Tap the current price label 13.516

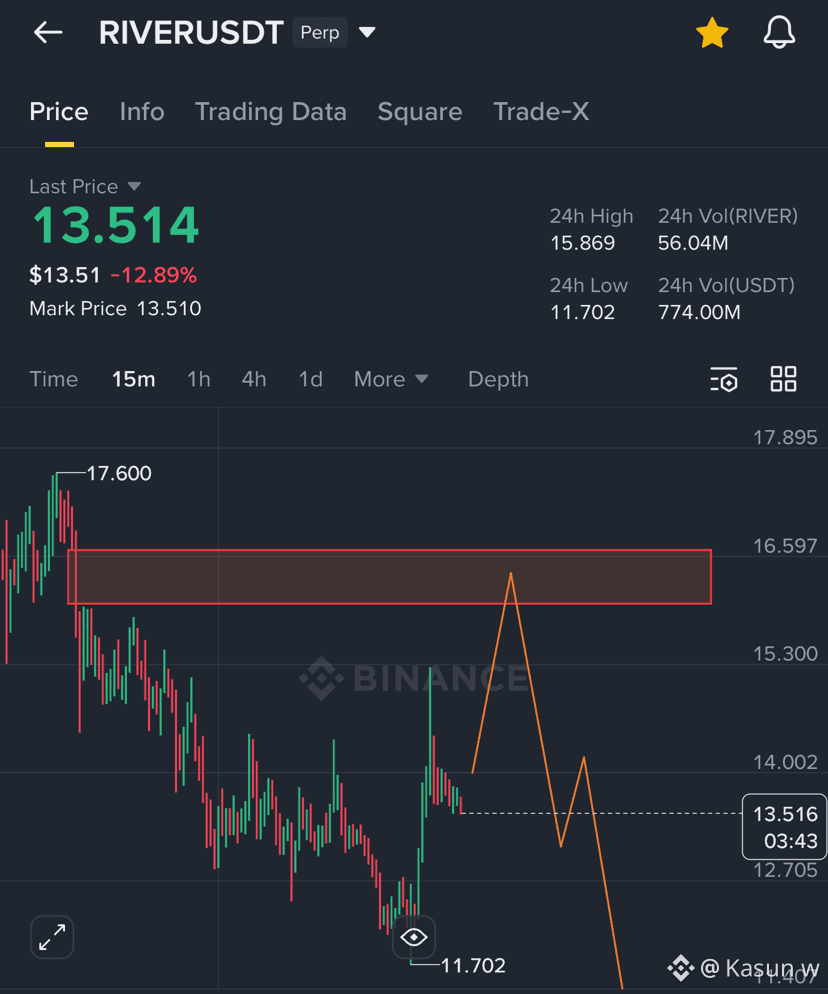785,827
